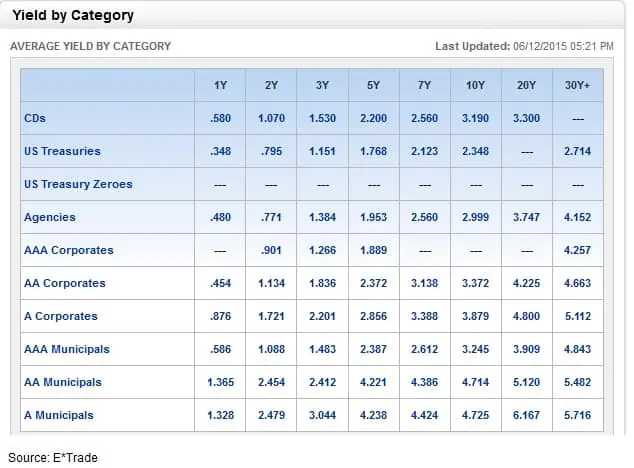Open AAA Municipals category
The image size is (634, 468).
67,349
